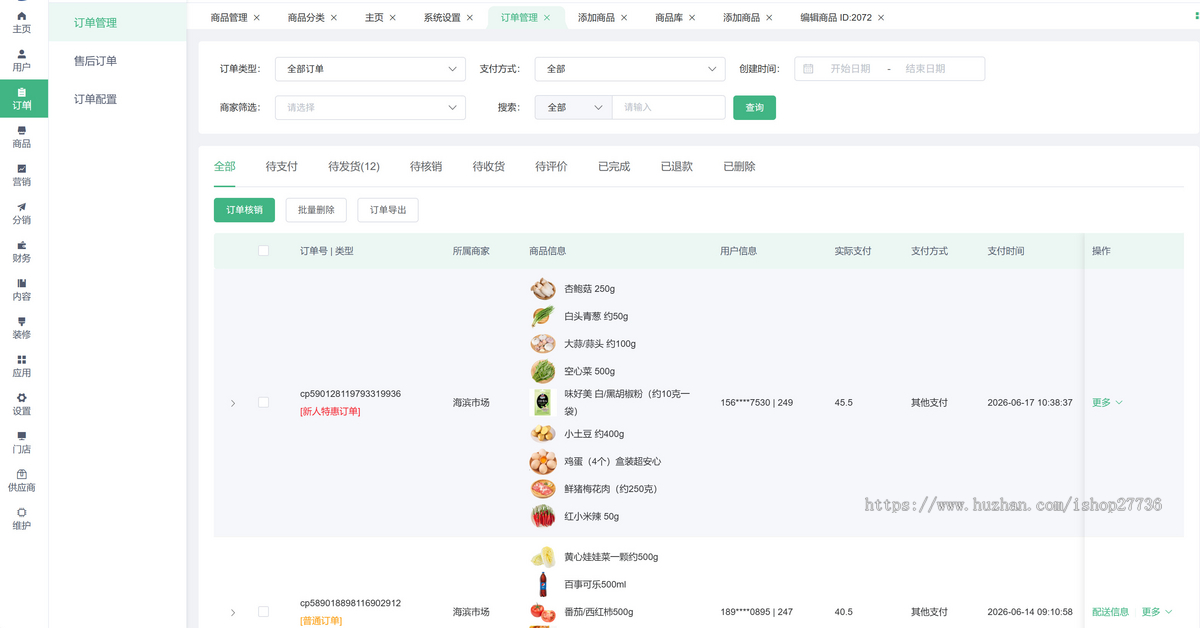Click the 红小米辣 50g product thumbnail

(x=543, y=516)
